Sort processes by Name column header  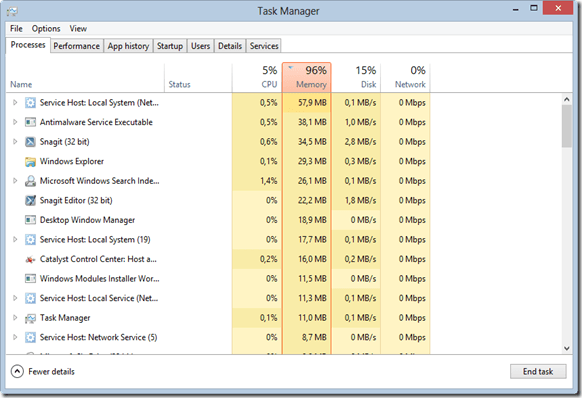pyautogui.click(x=85, y=78)
